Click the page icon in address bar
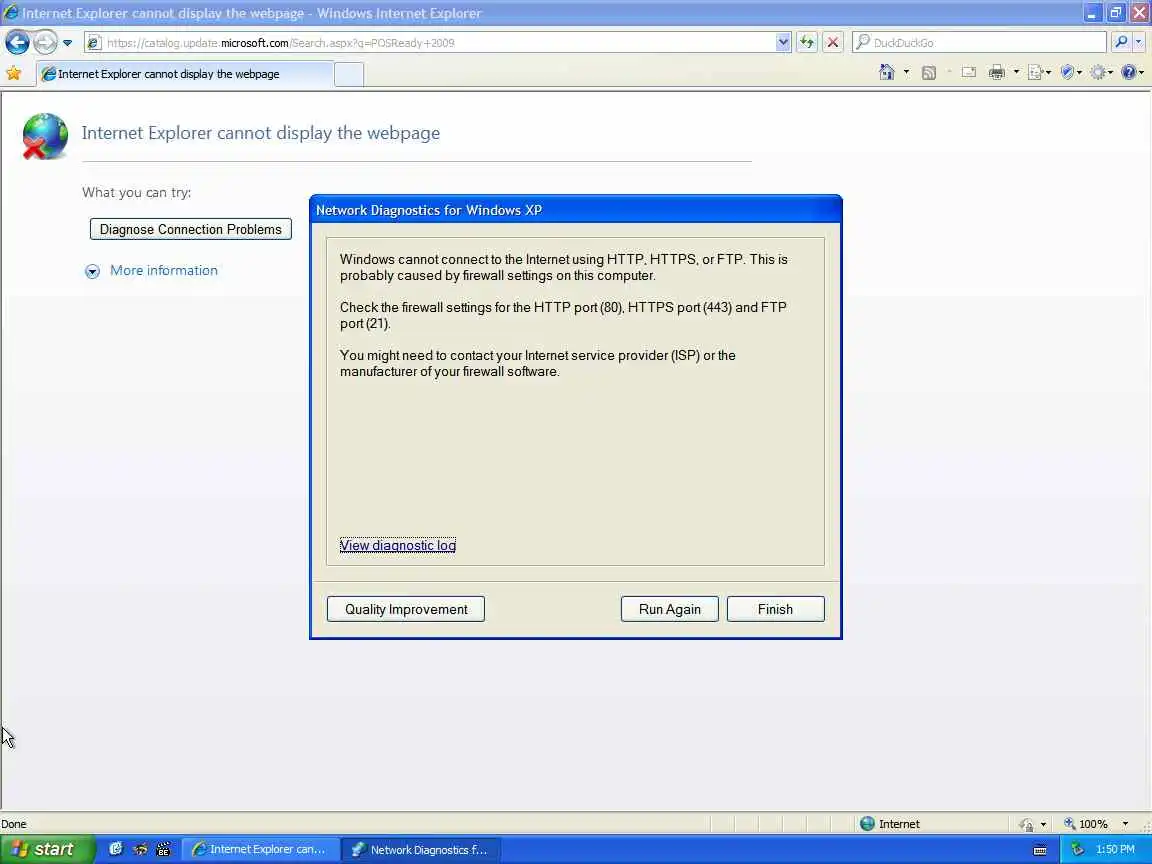This screenshot has width=1152, height=864. point(94,43)
